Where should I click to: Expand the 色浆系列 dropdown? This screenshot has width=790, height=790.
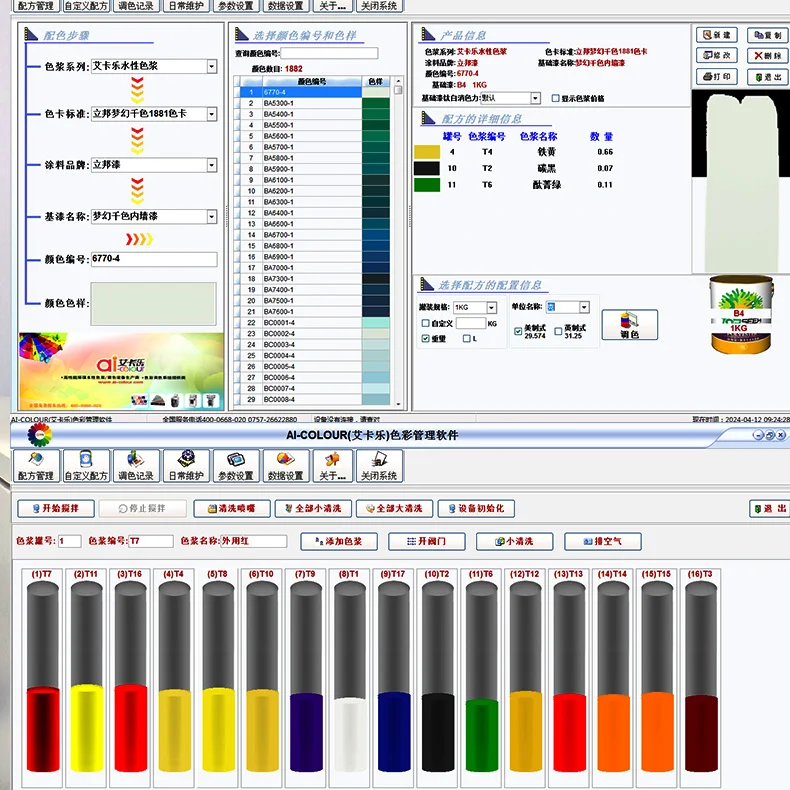pos(212,66)
